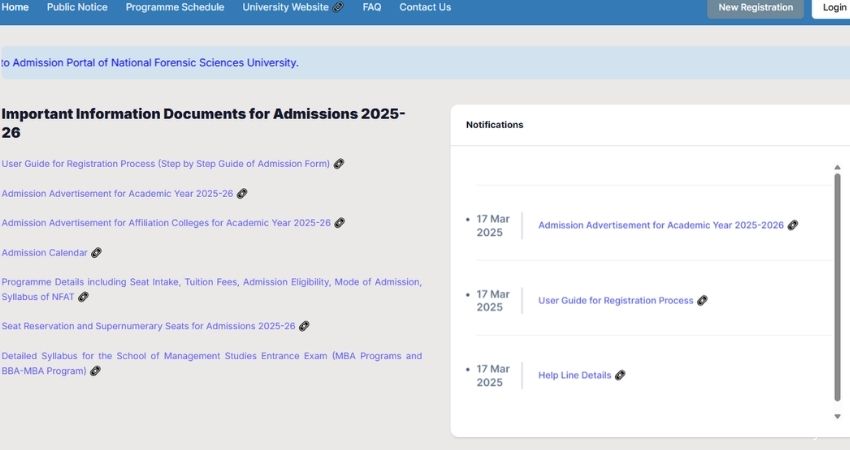Open the Home nav item
Screen dimensions: 850x450
(x=15, y=7)
